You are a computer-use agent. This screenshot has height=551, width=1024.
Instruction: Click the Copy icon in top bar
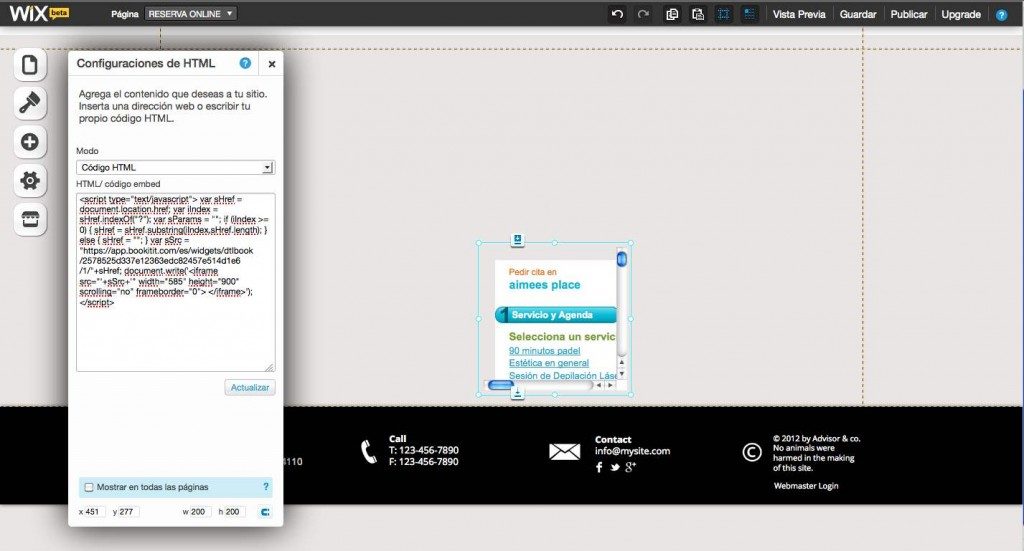[x=671, y=14]
